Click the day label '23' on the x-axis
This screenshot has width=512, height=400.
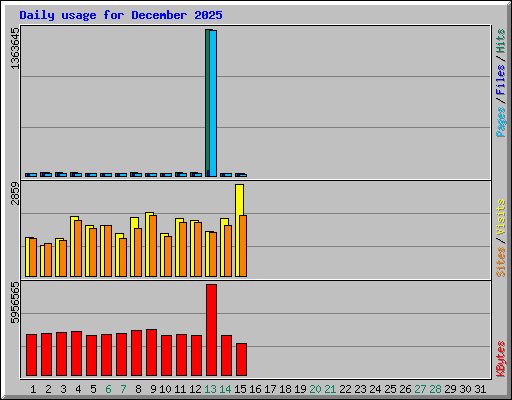[360, 389]
